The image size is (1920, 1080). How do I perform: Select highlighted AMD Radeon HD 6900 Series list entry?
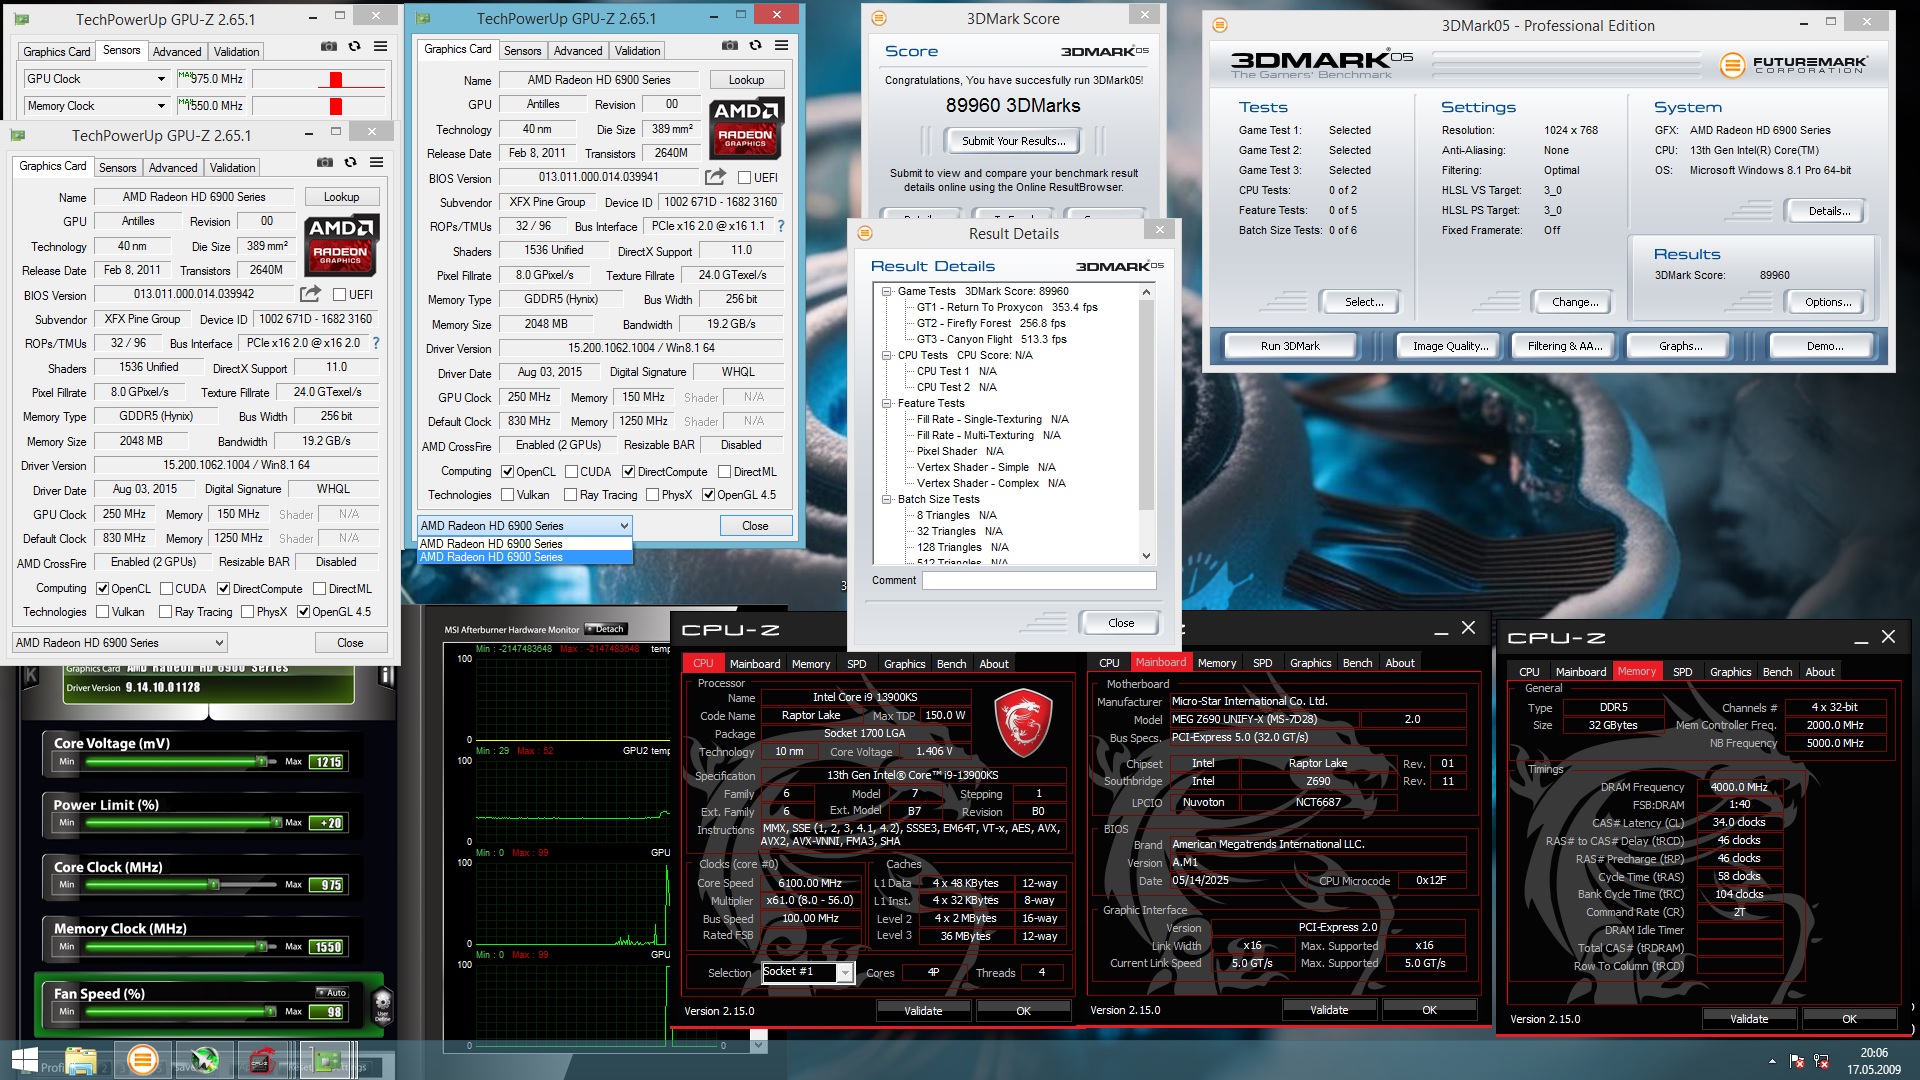pos(525,557)
